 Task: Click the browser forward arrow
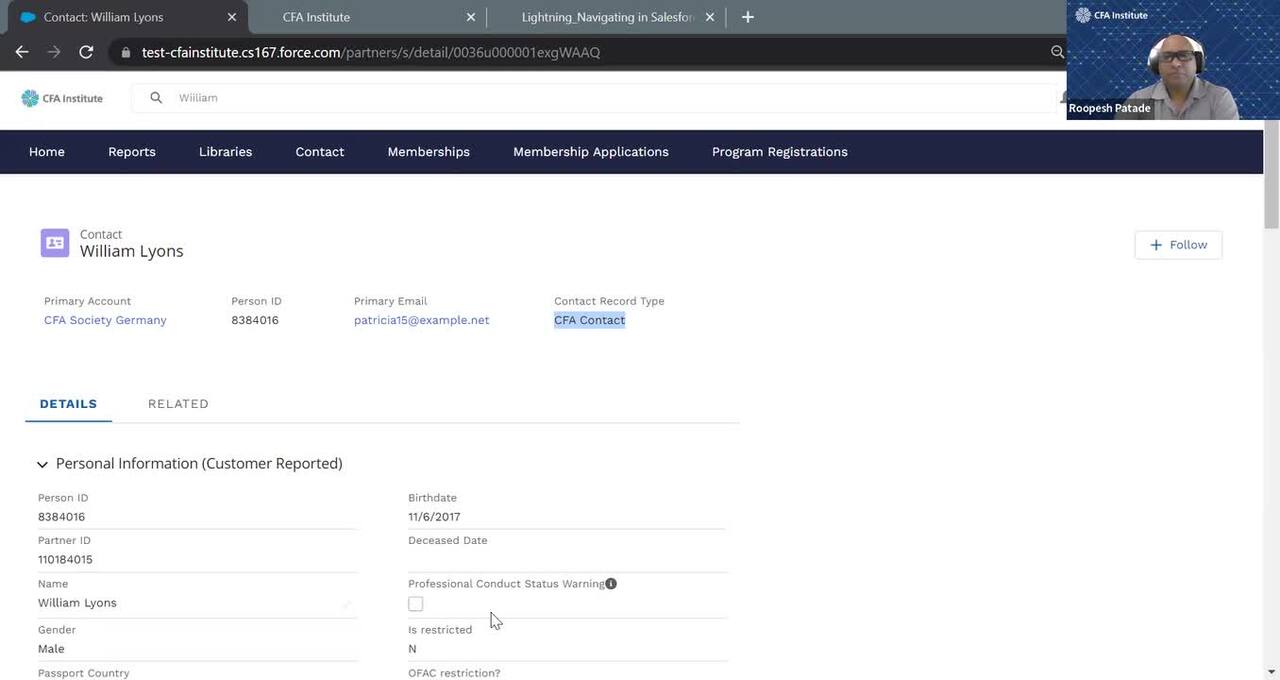point(54,52)
